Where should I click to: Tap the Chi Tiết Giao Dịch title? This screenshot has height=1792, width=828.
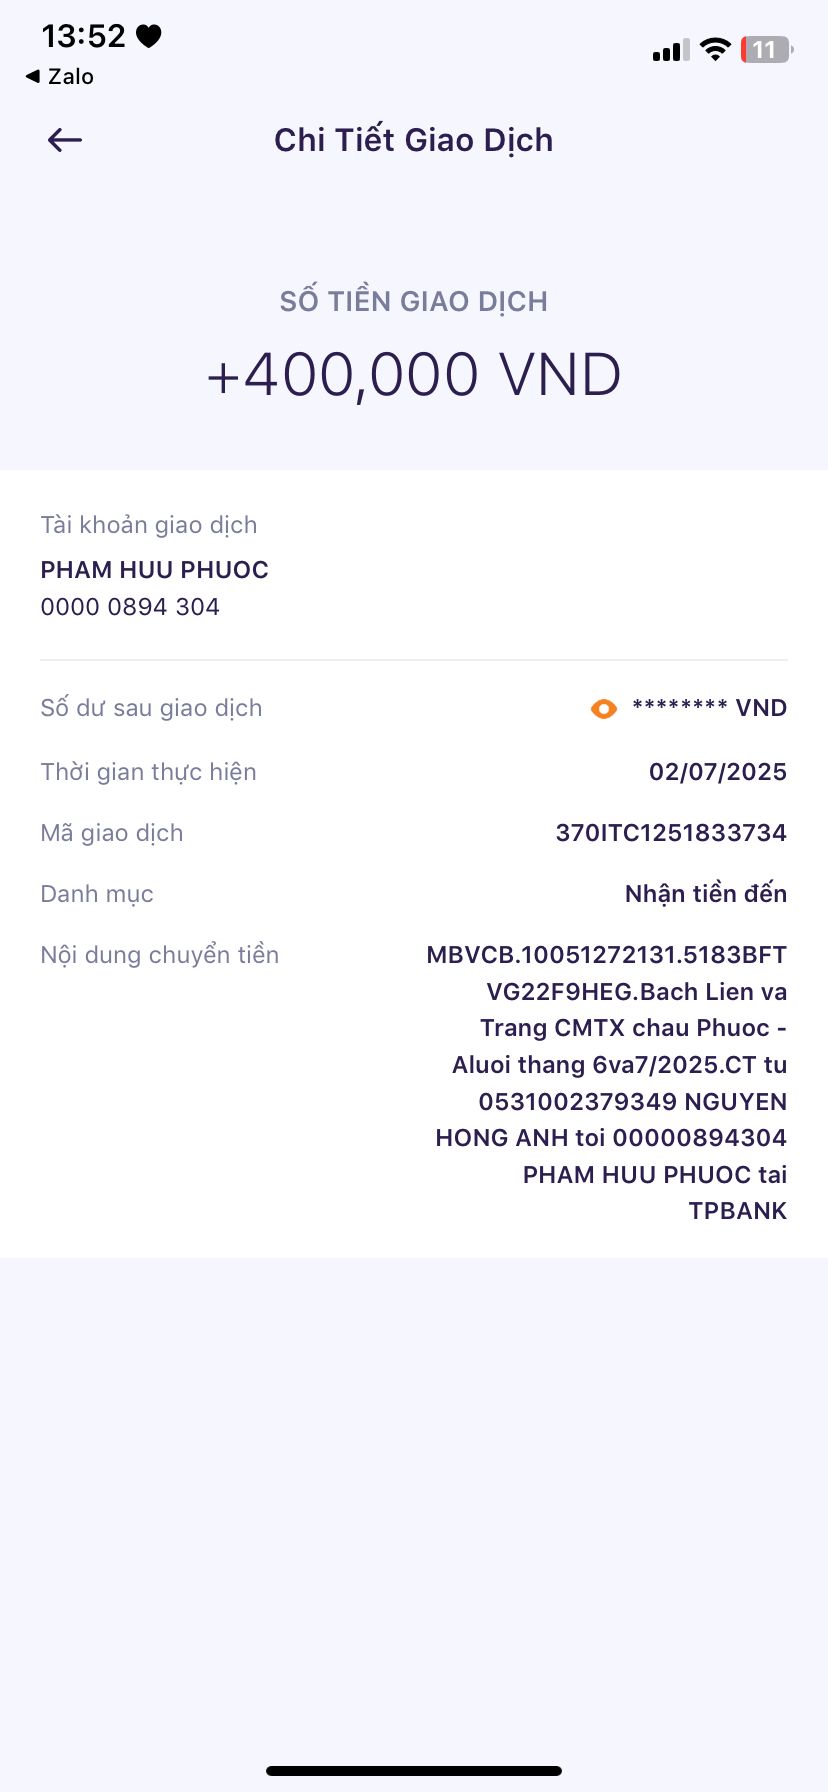[x=414, y=140]
